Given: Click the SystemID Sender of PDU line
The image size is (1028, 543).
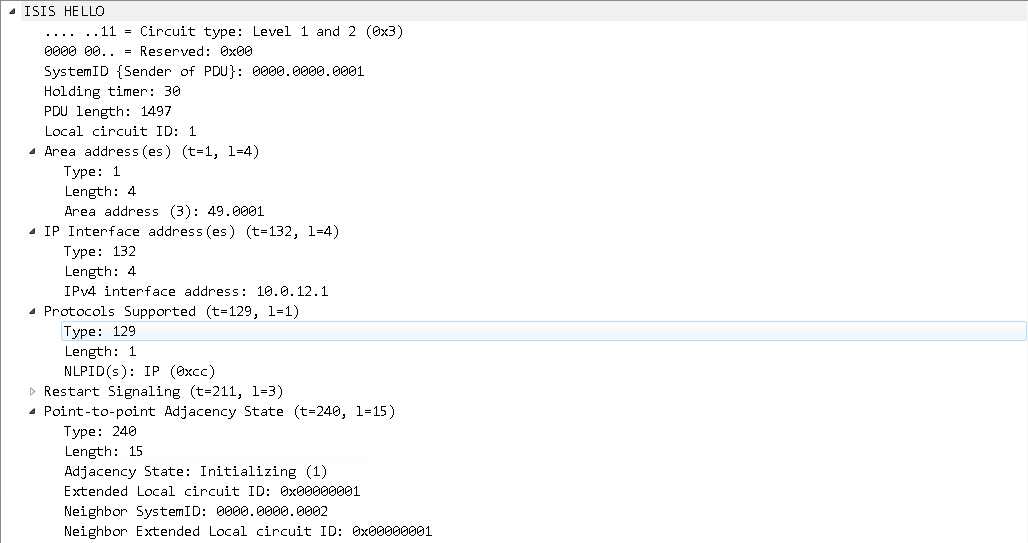Looking at the screenshot, I should click(x=204, y=71).
